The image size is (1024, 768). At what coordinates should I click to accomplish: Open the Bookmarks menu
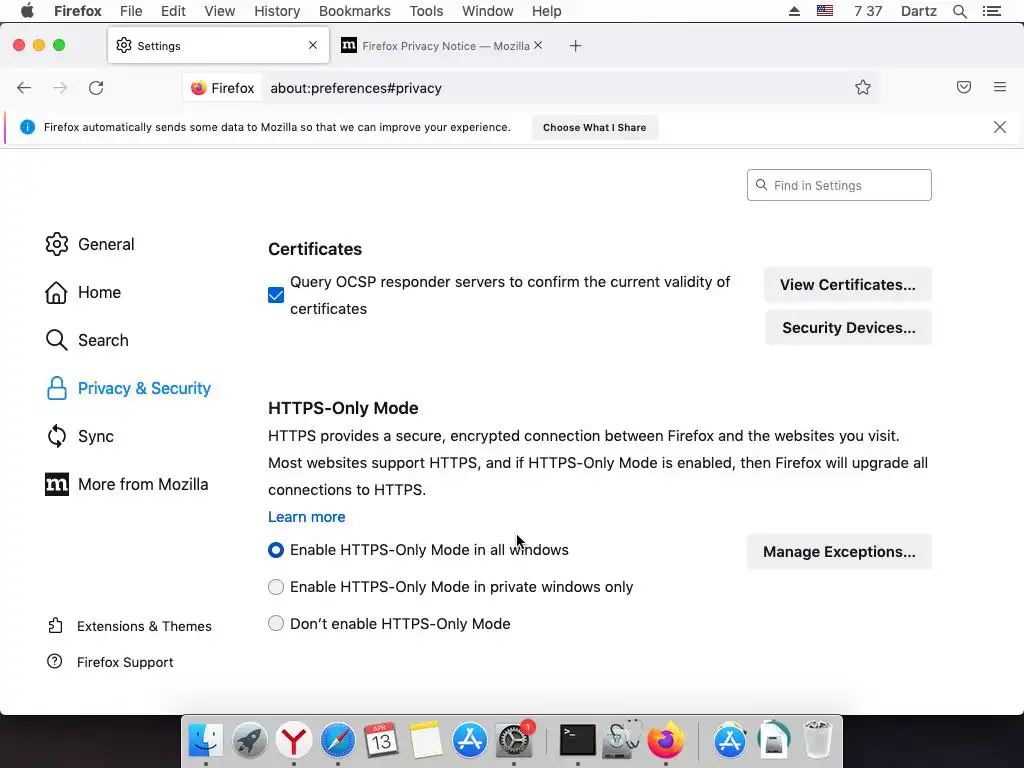(x=355, y=11)
